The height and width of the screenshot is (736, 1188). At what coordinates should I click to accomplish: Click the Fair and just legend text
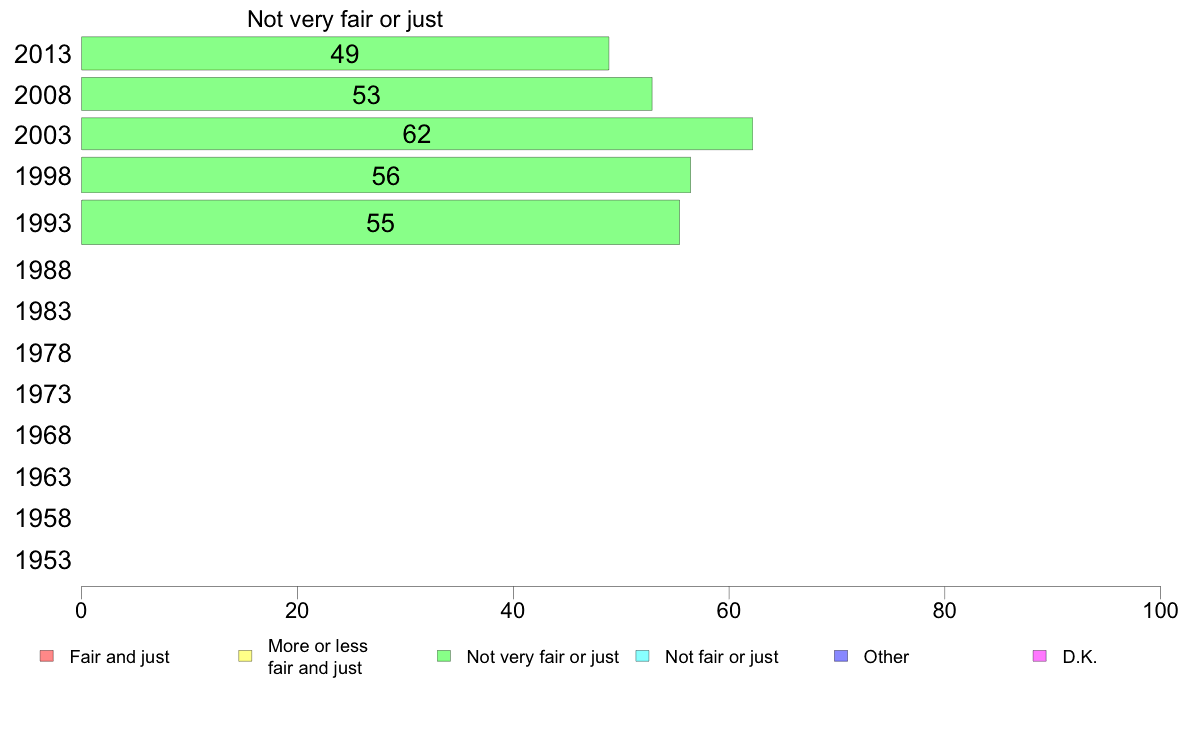(x=120, y=656)
